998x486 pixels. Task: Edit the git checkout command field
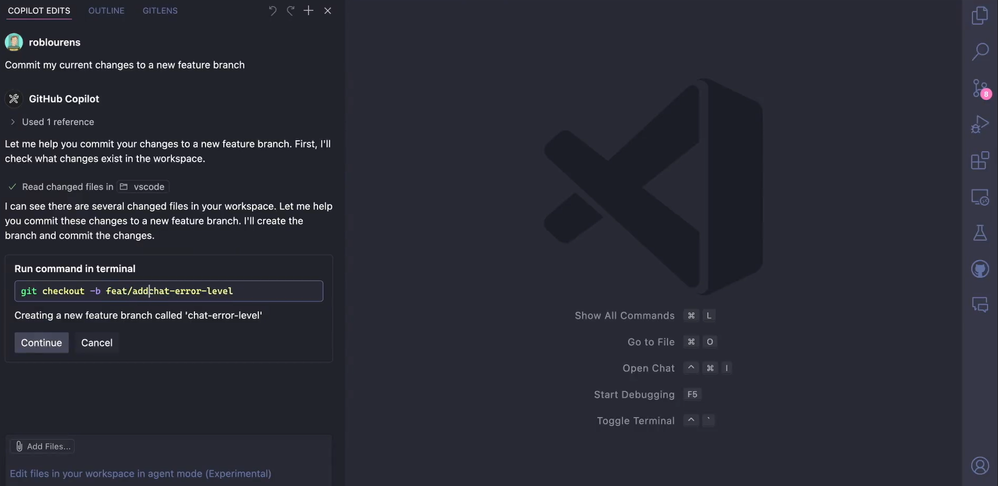(169, 291)
